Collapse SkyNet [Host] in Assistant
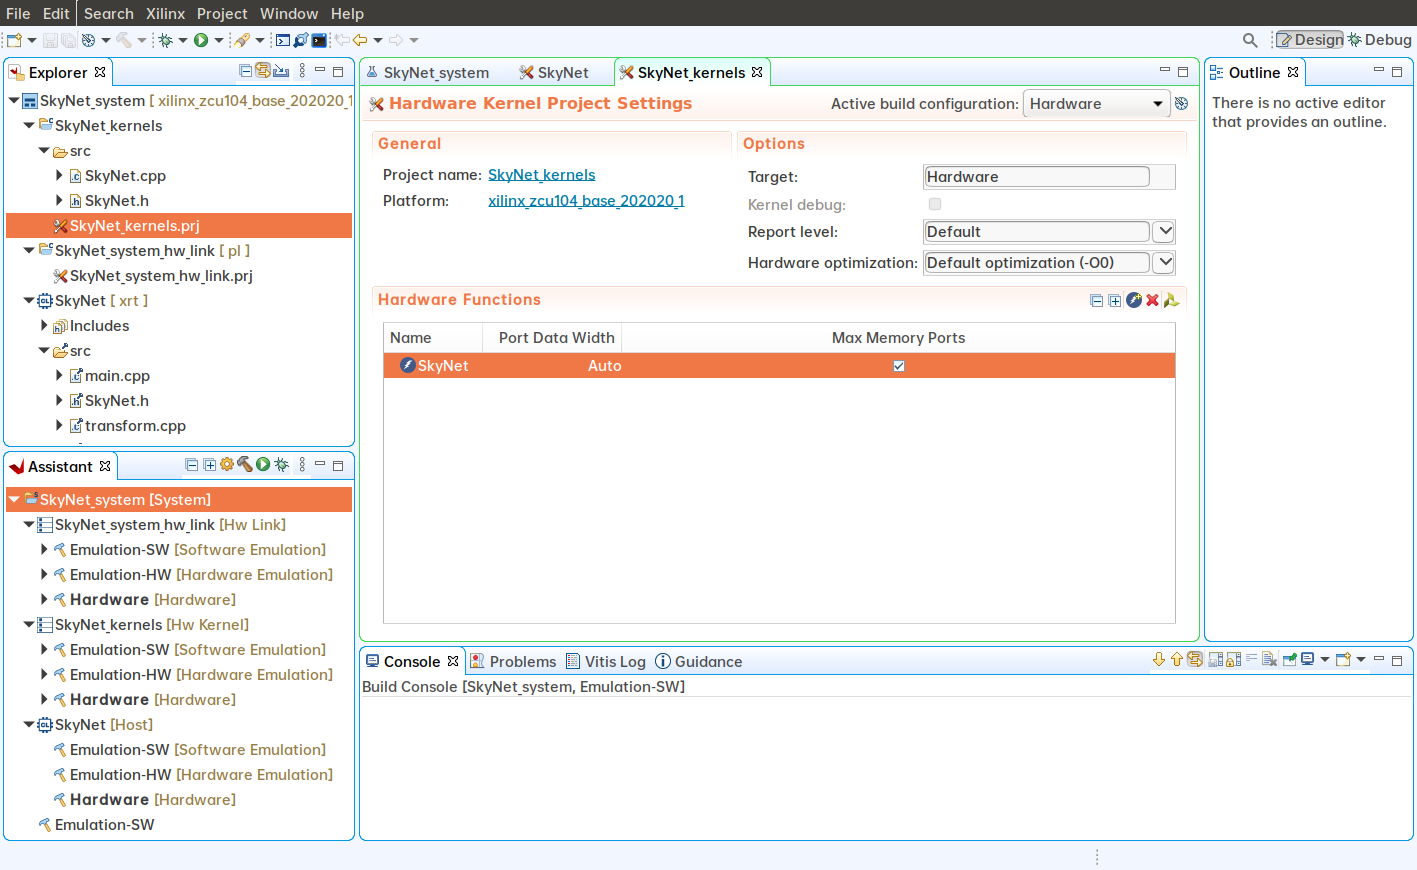 coord(29,725)
